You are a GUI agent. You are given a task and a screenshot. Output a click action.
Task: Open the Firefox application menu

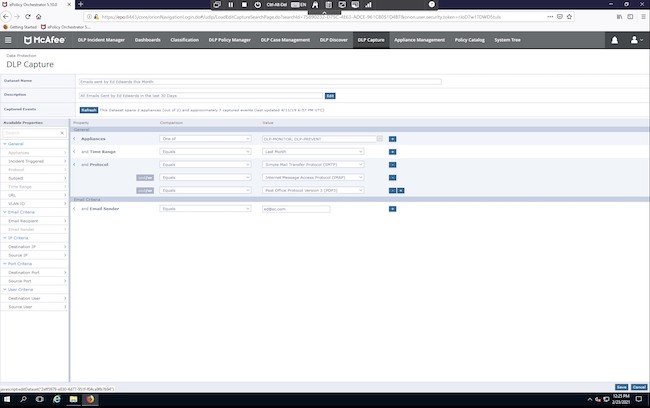tap(643, 17)
